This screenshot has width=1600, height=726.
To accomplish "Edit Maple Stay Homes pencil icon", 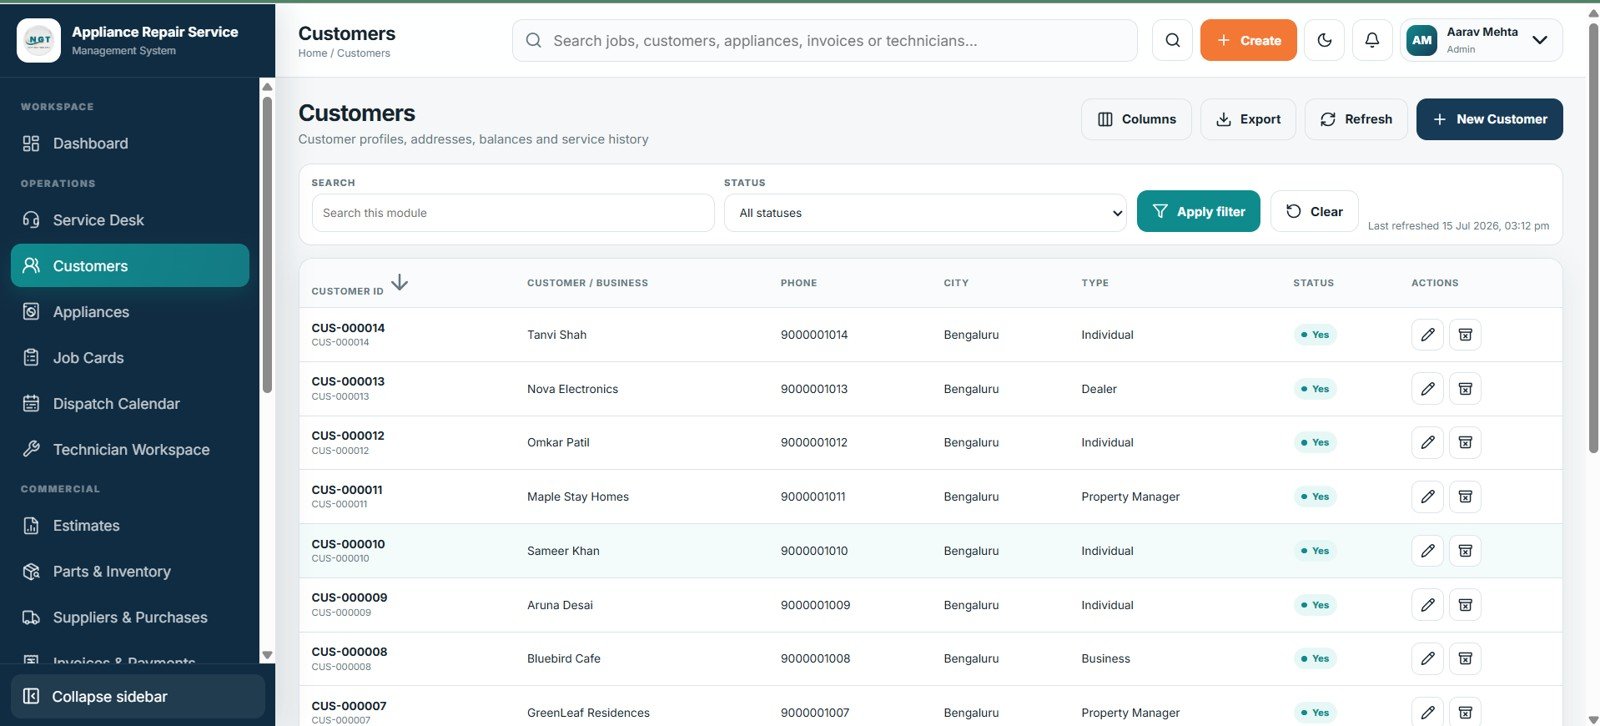I will (1427, 496).
